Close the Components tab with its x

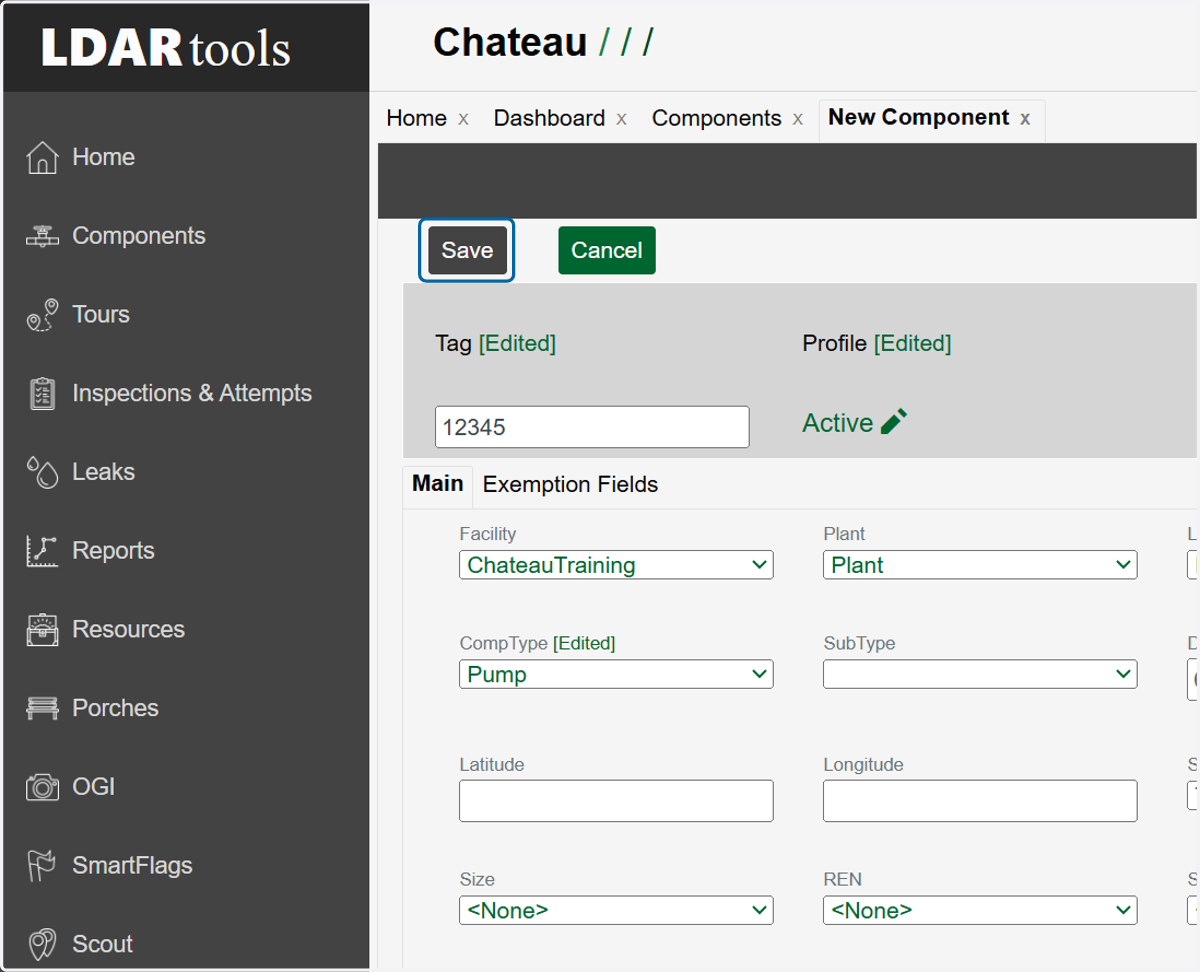pos(798,119)
